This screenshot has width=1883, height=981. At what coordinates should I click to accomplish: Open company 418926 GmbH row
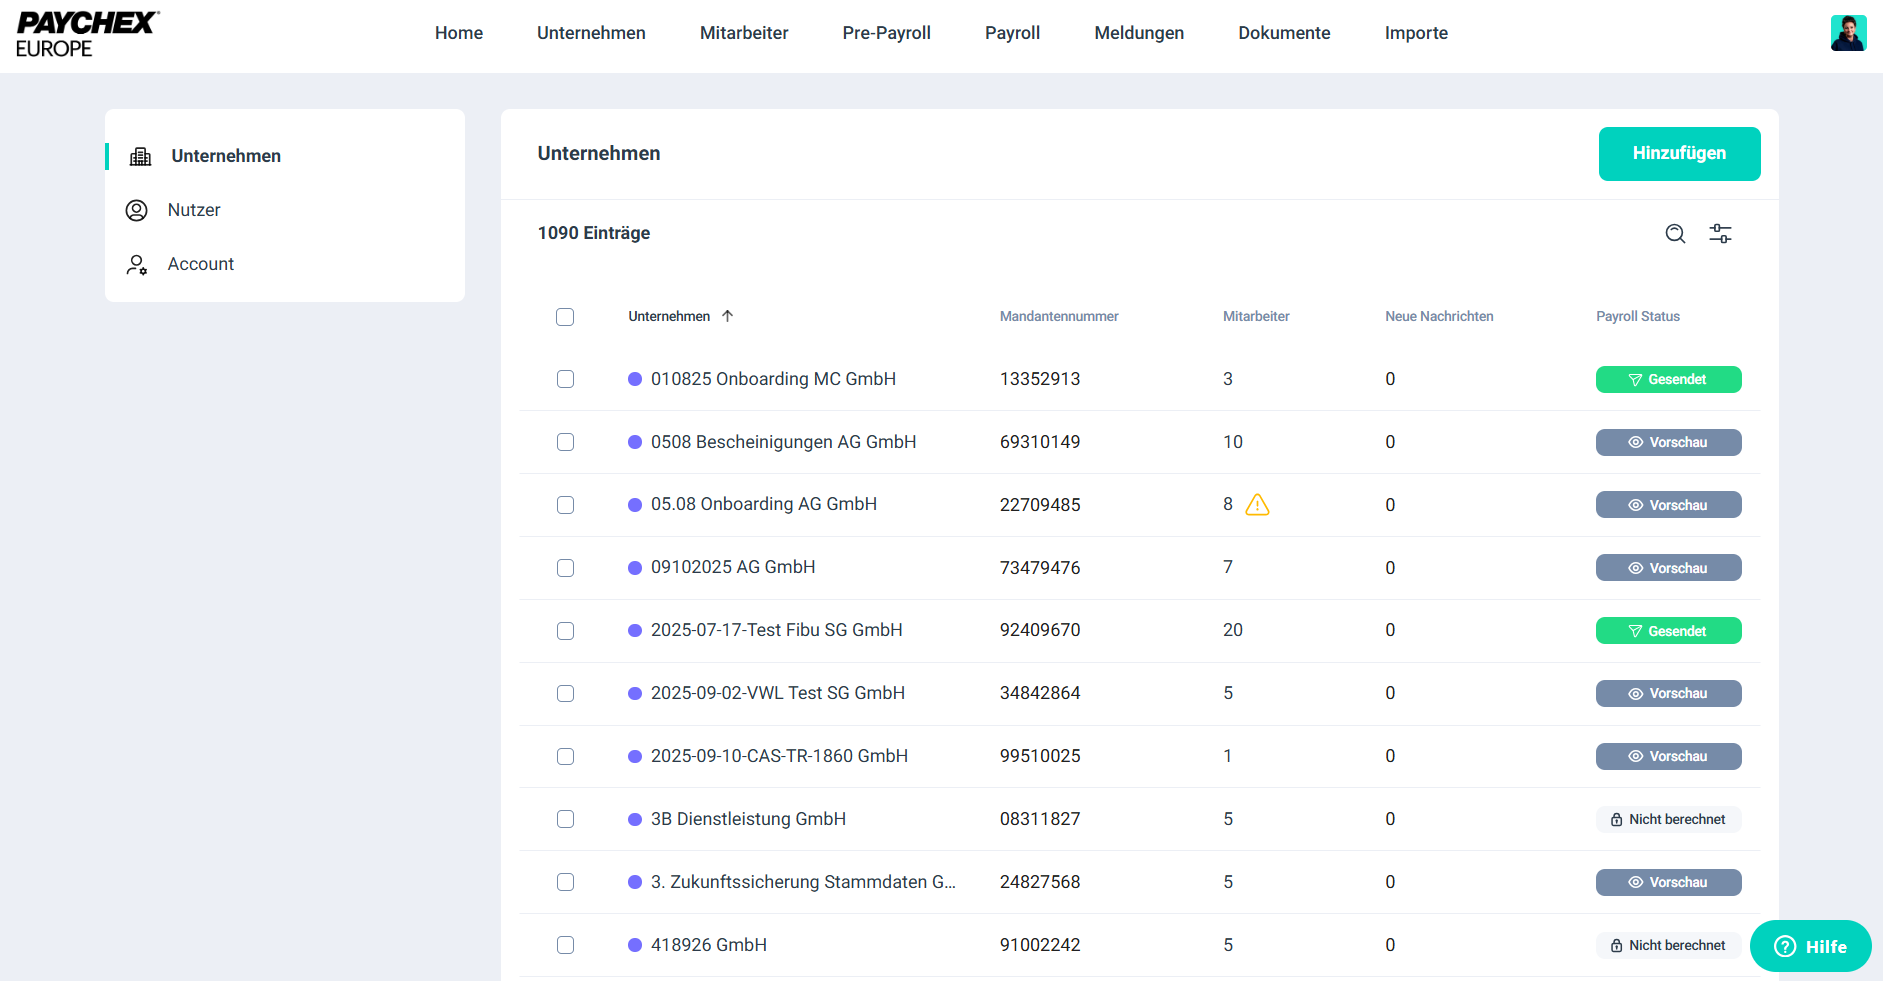point(708,945)
